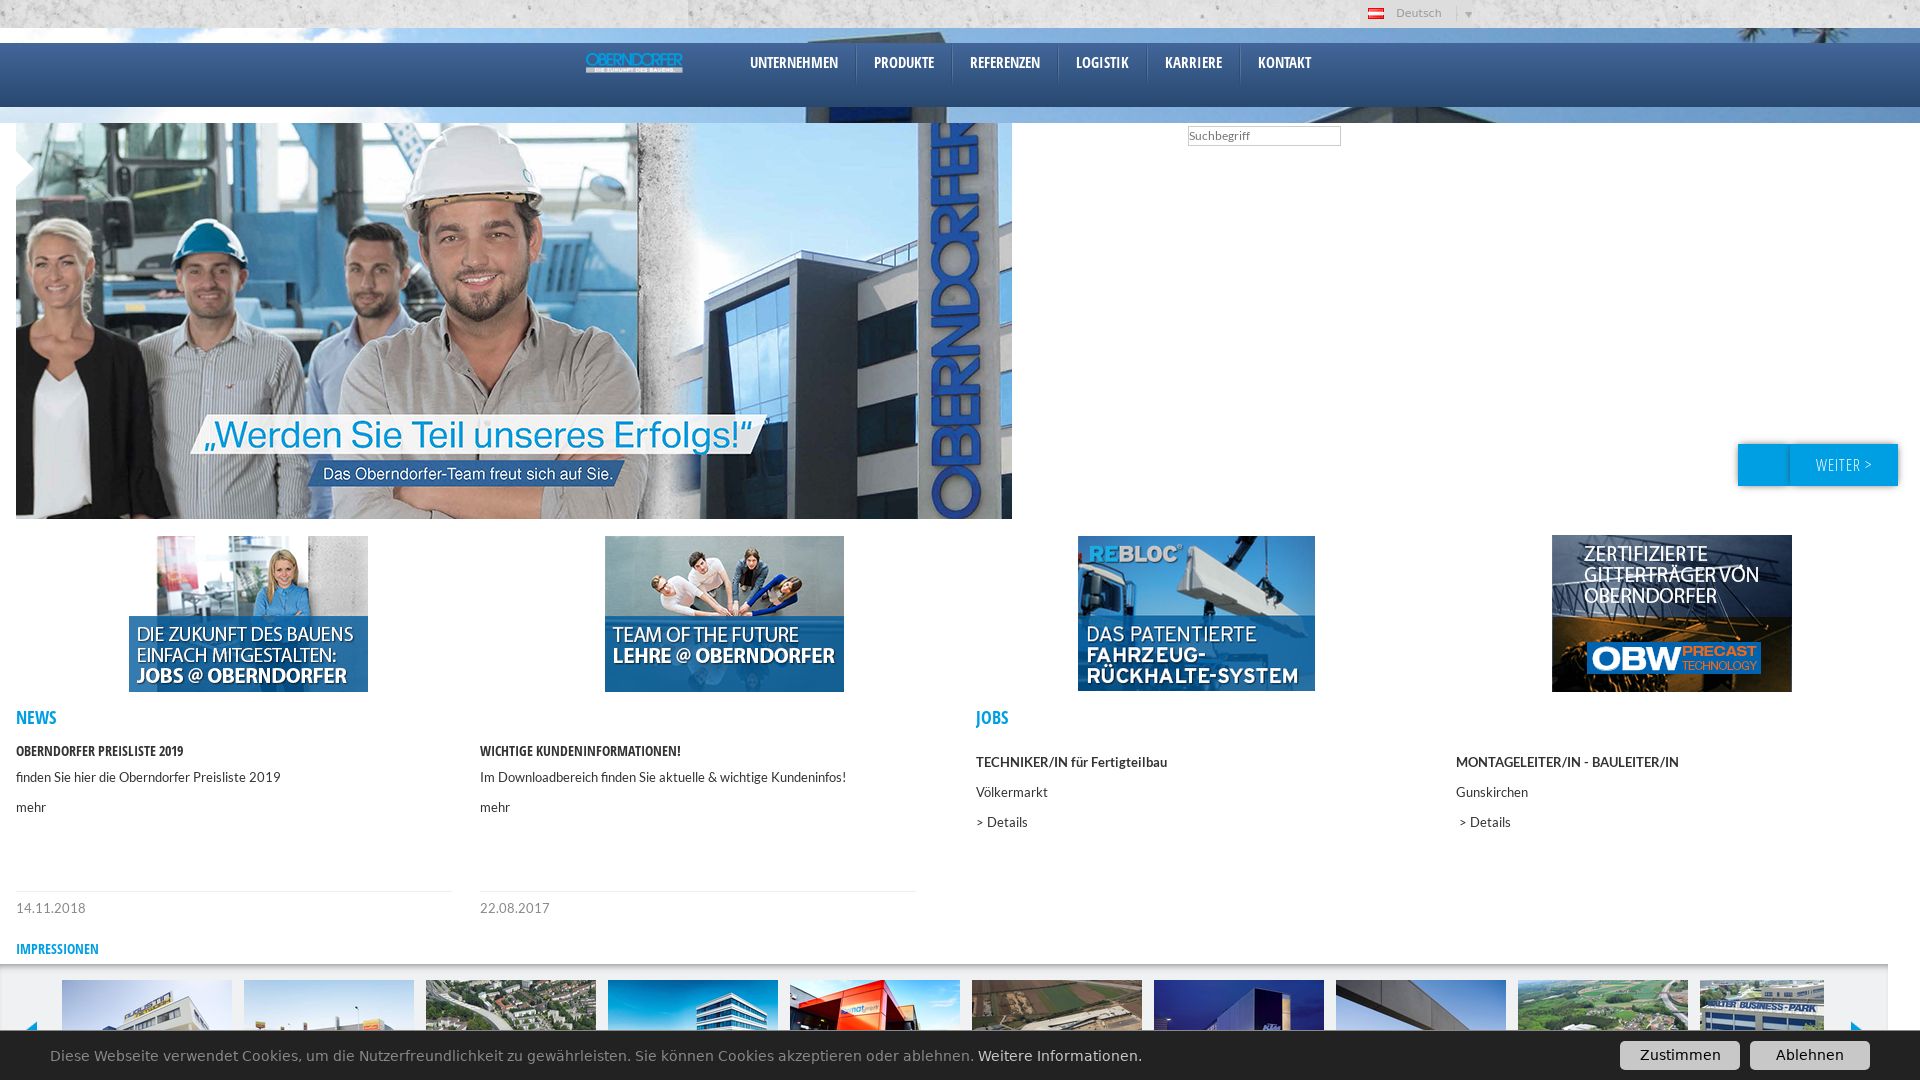Screen dimensions: 1920x1080
Task: Open Jobs @ Oberndorfer teaser image
Action: click(248, 614)
